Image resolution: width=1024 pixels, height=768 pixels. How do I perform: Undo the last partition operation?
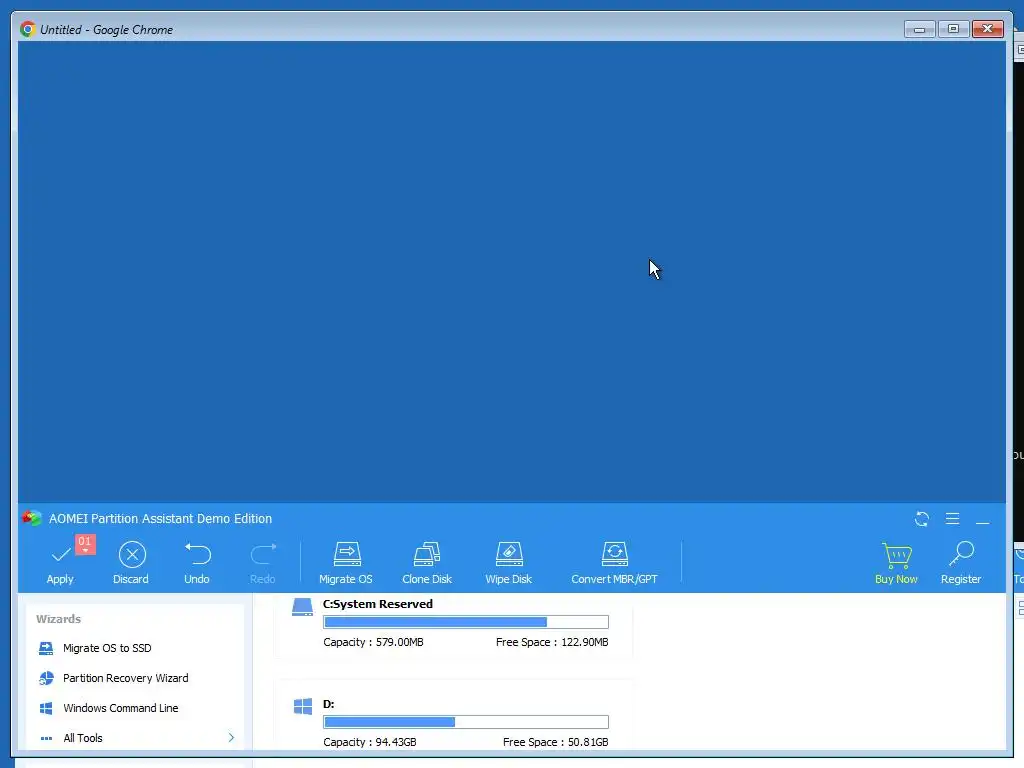coord(197,564)
